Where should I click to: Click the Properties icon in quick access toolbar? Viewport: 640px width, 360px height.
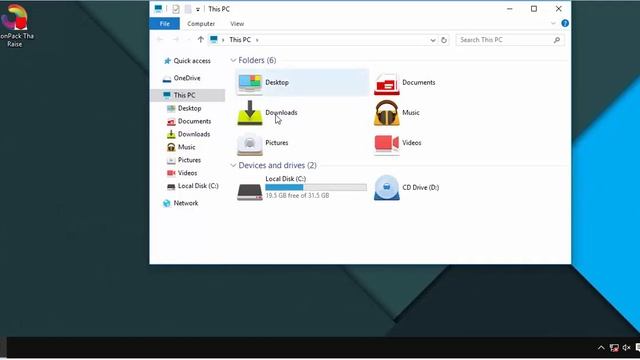[x=176, y=9]
